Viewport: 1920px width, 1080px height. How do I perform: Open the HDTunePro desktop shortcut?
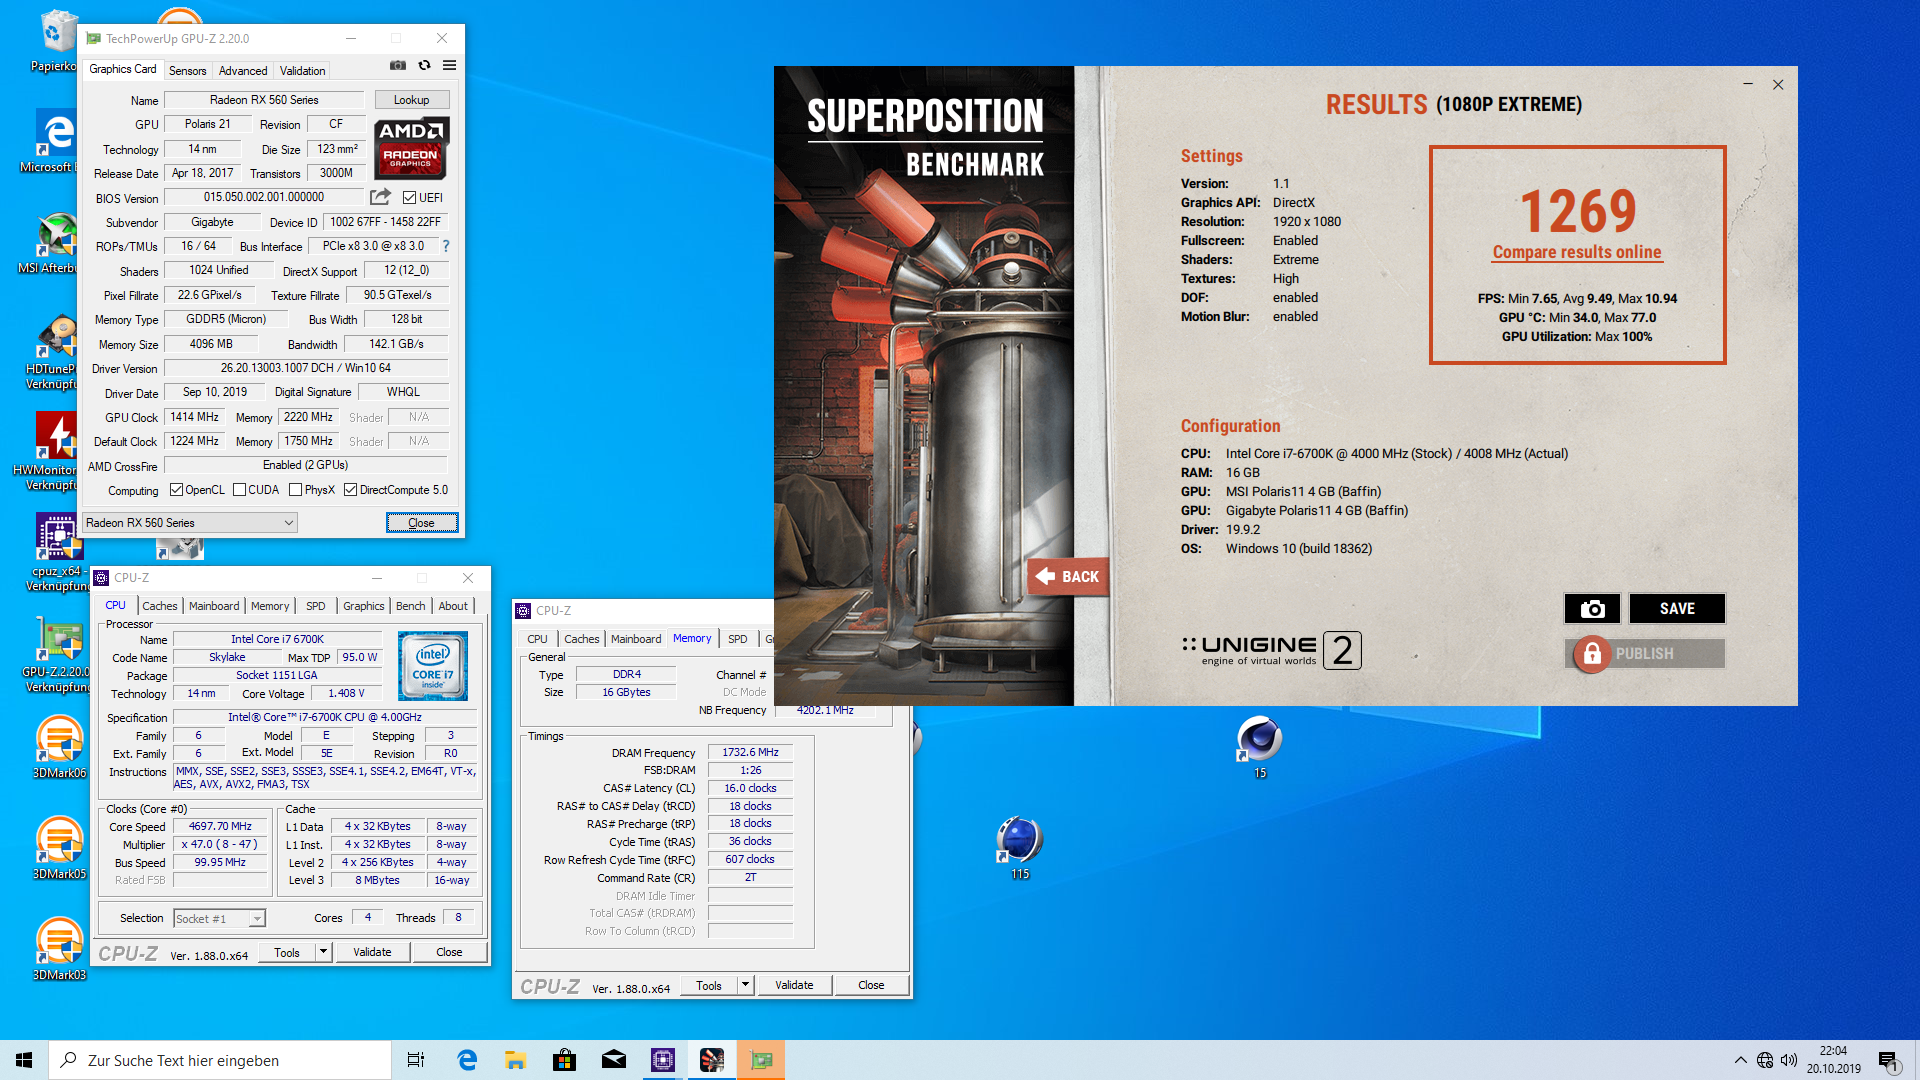coord(55,351)
